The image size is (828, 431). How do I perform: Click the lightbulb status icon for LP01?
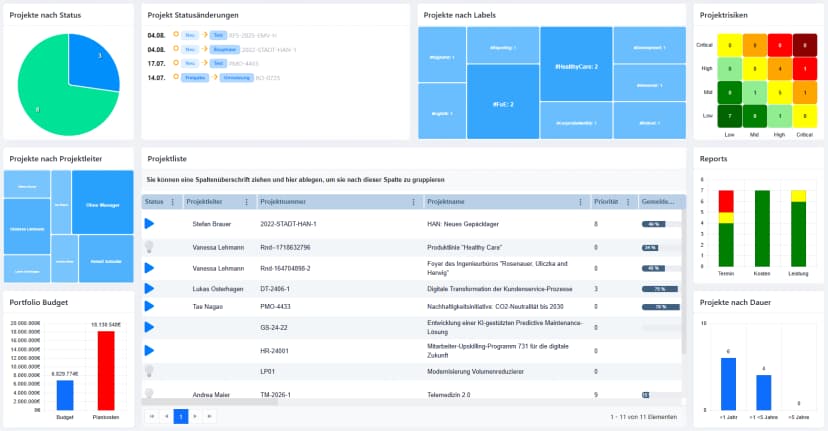pyautogui.click(x=149, y=371)
